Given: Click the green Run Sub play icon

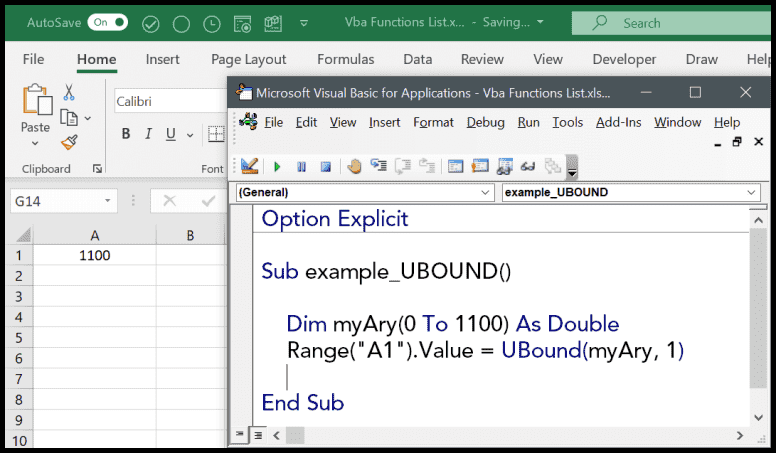Looking at the screenshot, I should pyautogui.click(x=277, y=166).
